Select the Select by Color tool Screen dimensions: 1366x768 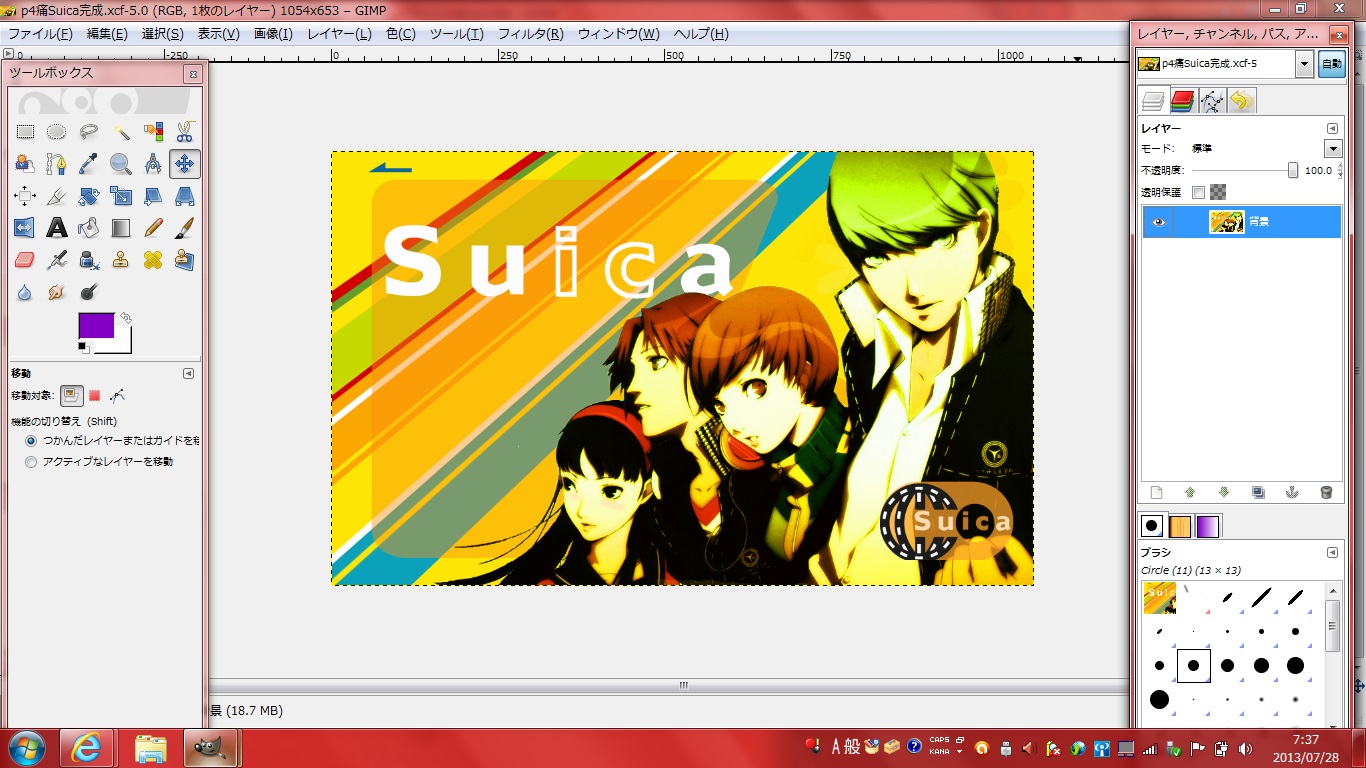pos(153,131)
